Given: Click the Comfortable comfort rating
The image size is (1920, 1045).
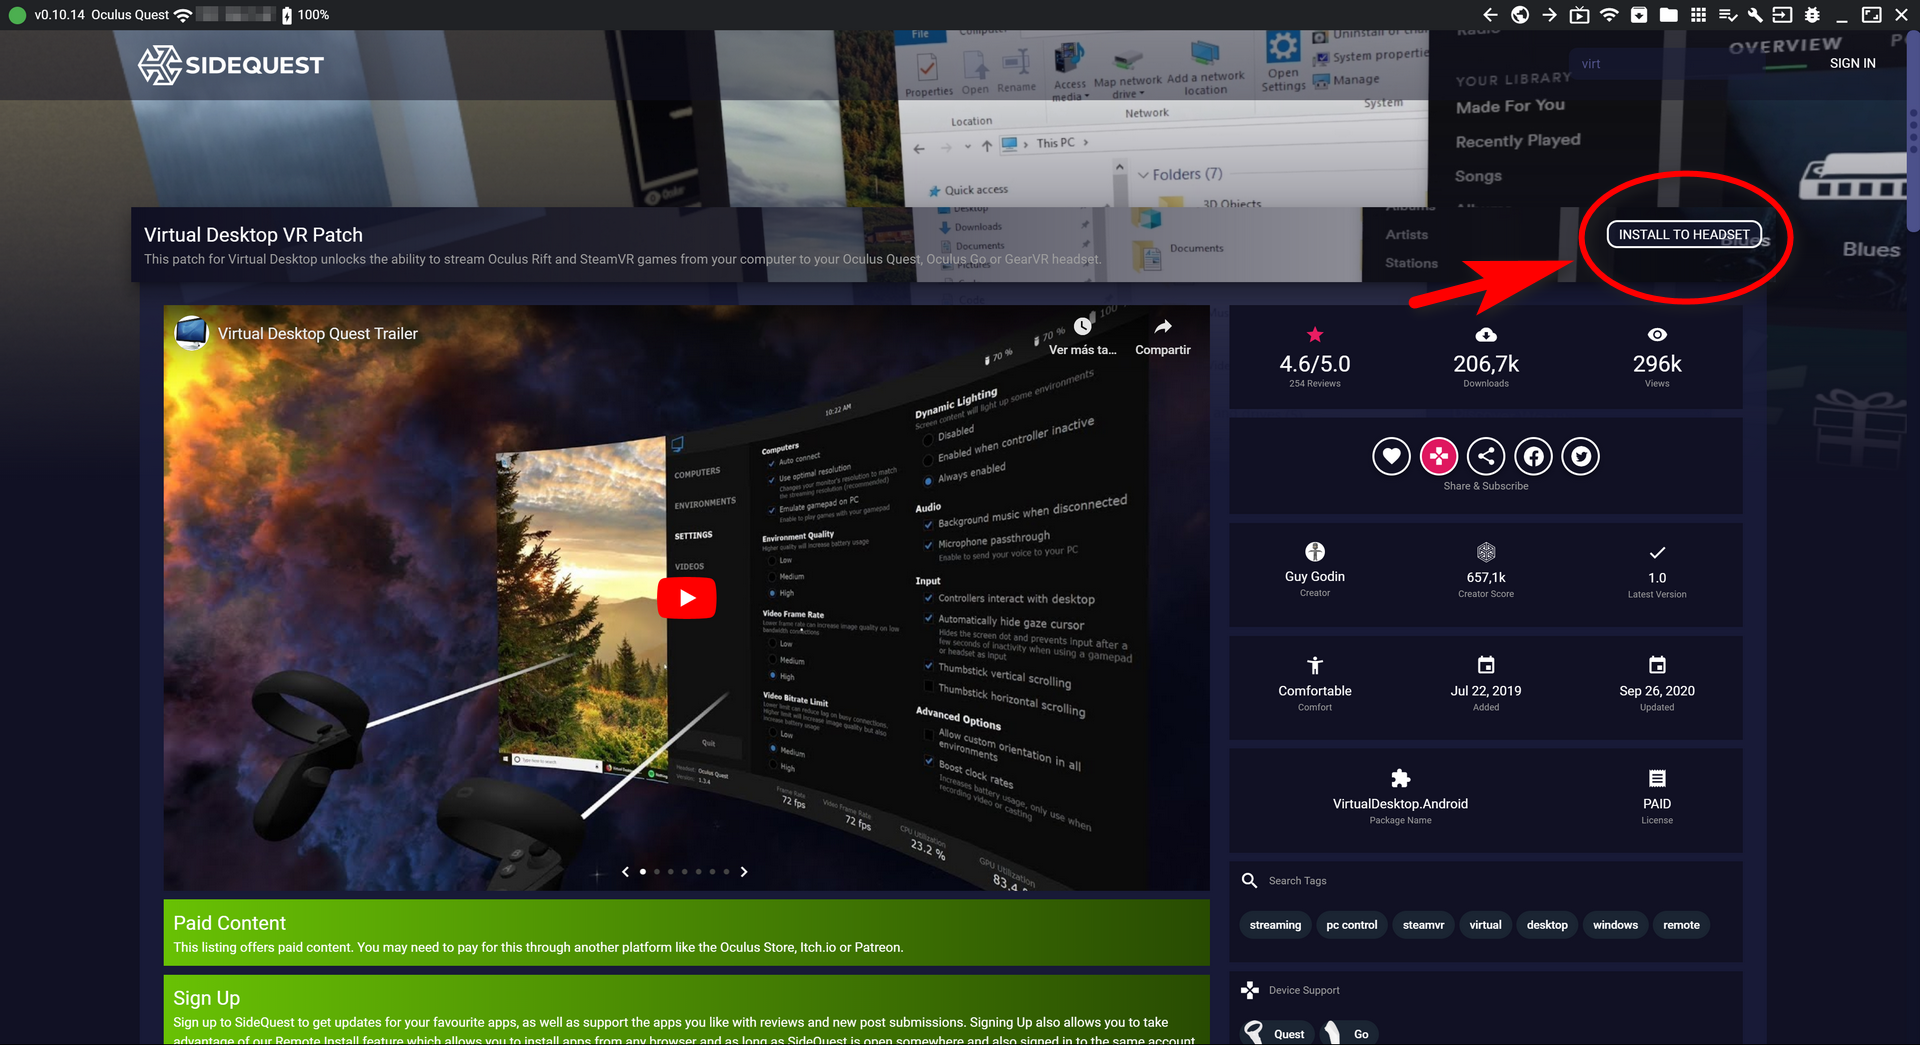Looking at the screenshot, I should coord(1315,691).
